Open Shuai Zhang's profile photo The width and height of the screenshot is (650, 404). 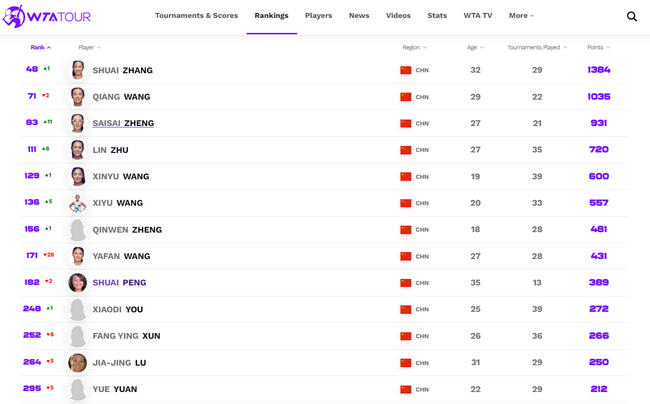point(78,70)
